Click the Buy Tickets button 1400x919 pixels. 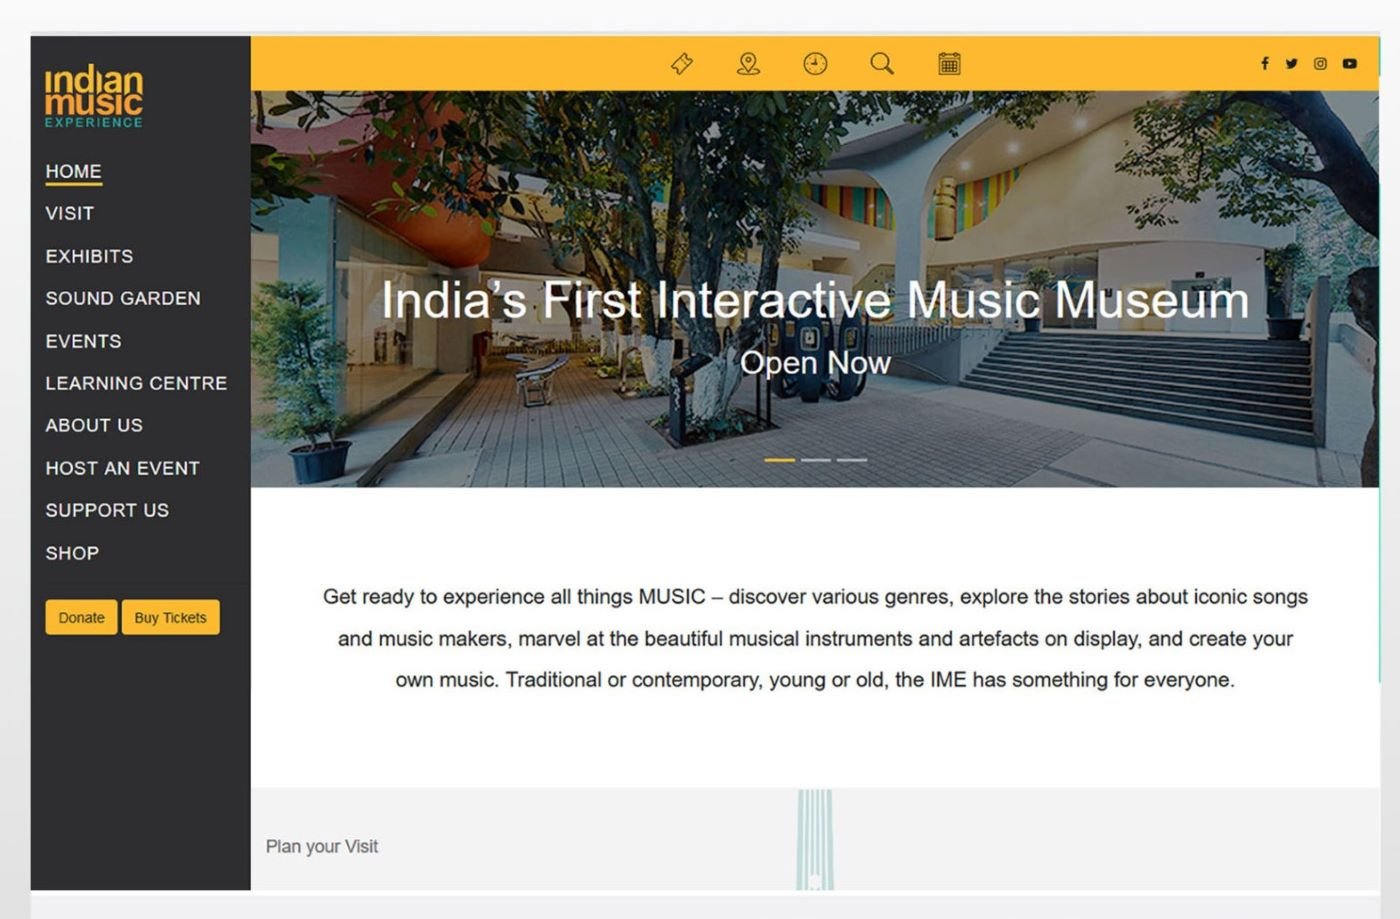coord(170,617)
